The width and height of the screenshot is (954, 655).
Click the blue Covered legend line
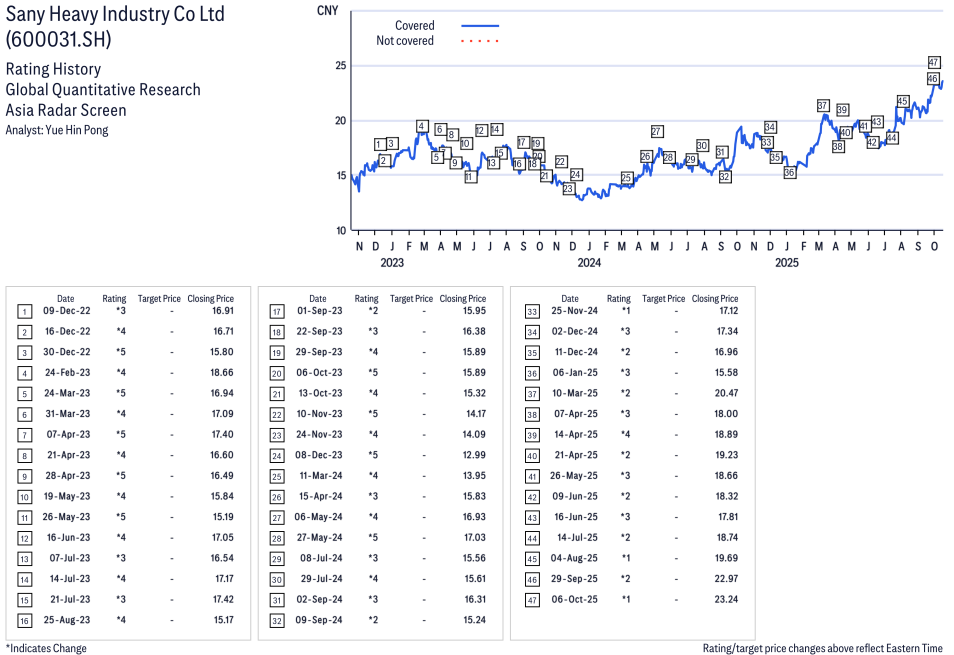click(480, 26)
